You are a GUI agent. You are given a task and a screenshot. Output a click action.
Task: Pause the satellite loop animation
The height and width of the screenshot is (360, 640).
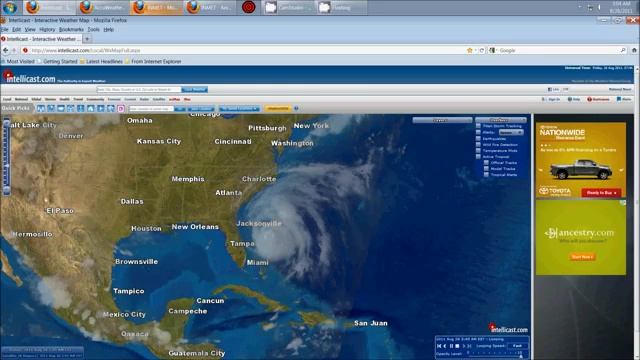pyautogui.click(x=451, y=346)
